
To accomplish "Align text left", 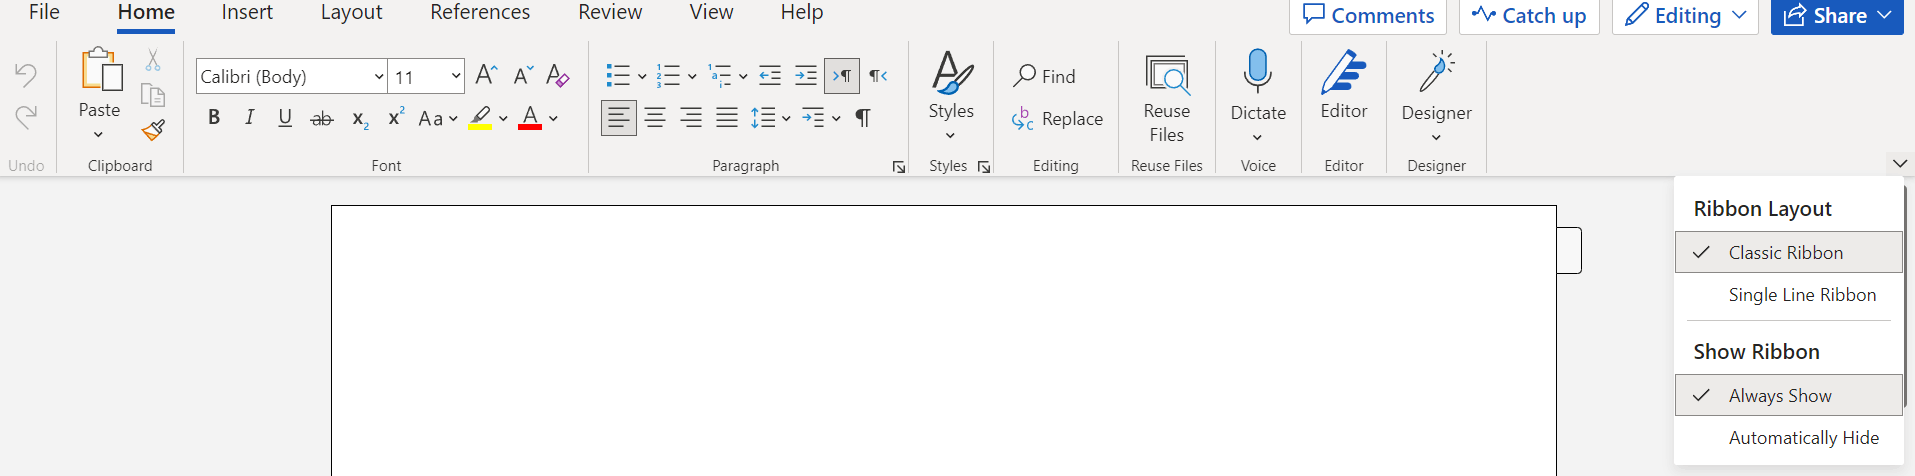I will [x=619, y=118].
